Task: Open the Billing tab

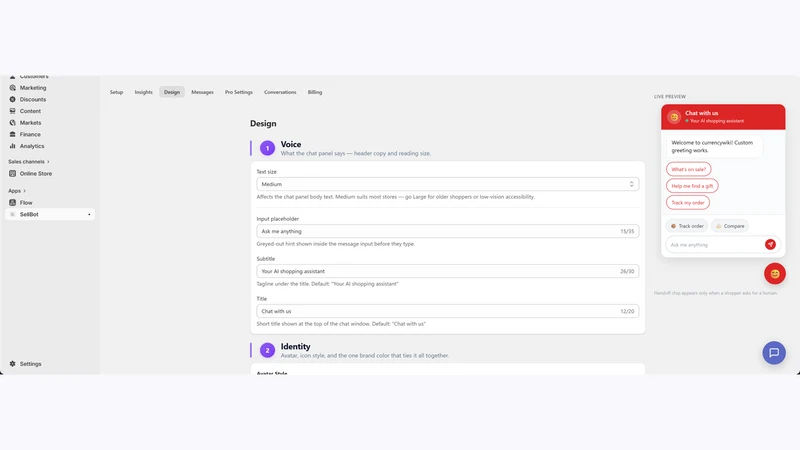Action: pyautogui.click(x=315, y=92)
